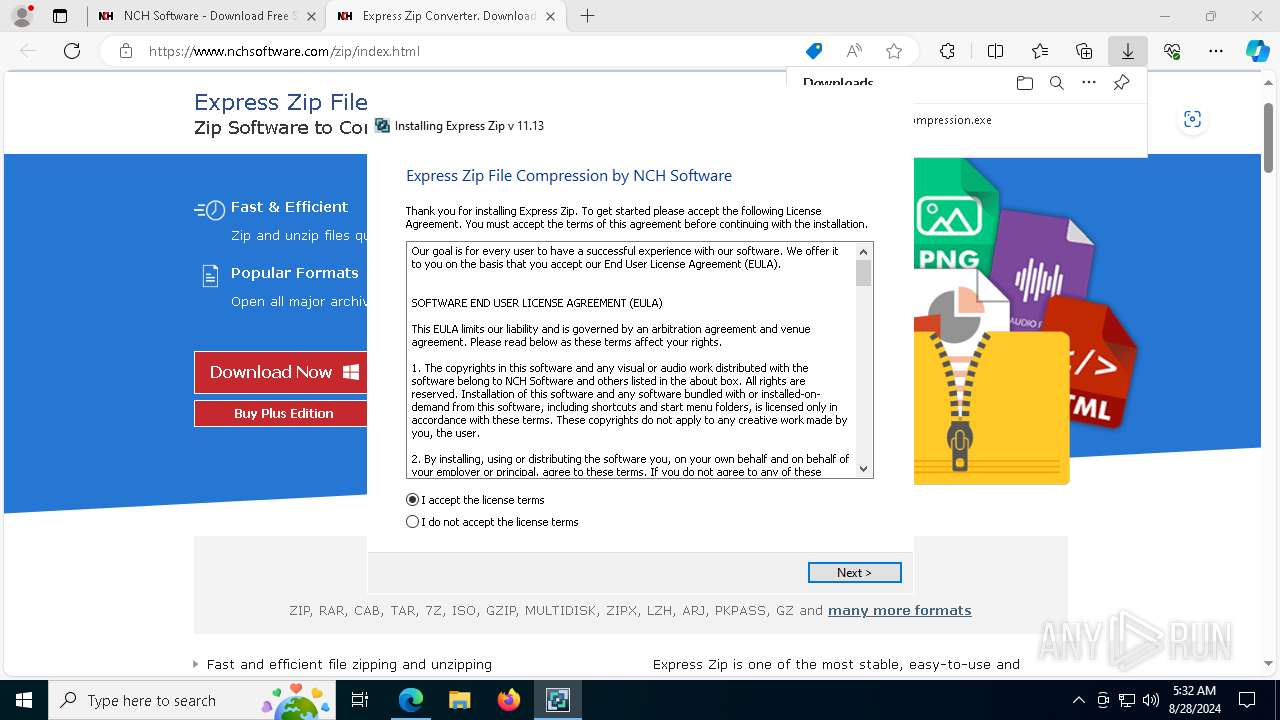Image resolution: width=1280 pixels, height=720 pixels.
Task: Select I do not accept the license terms
Action: coord(492,522)
